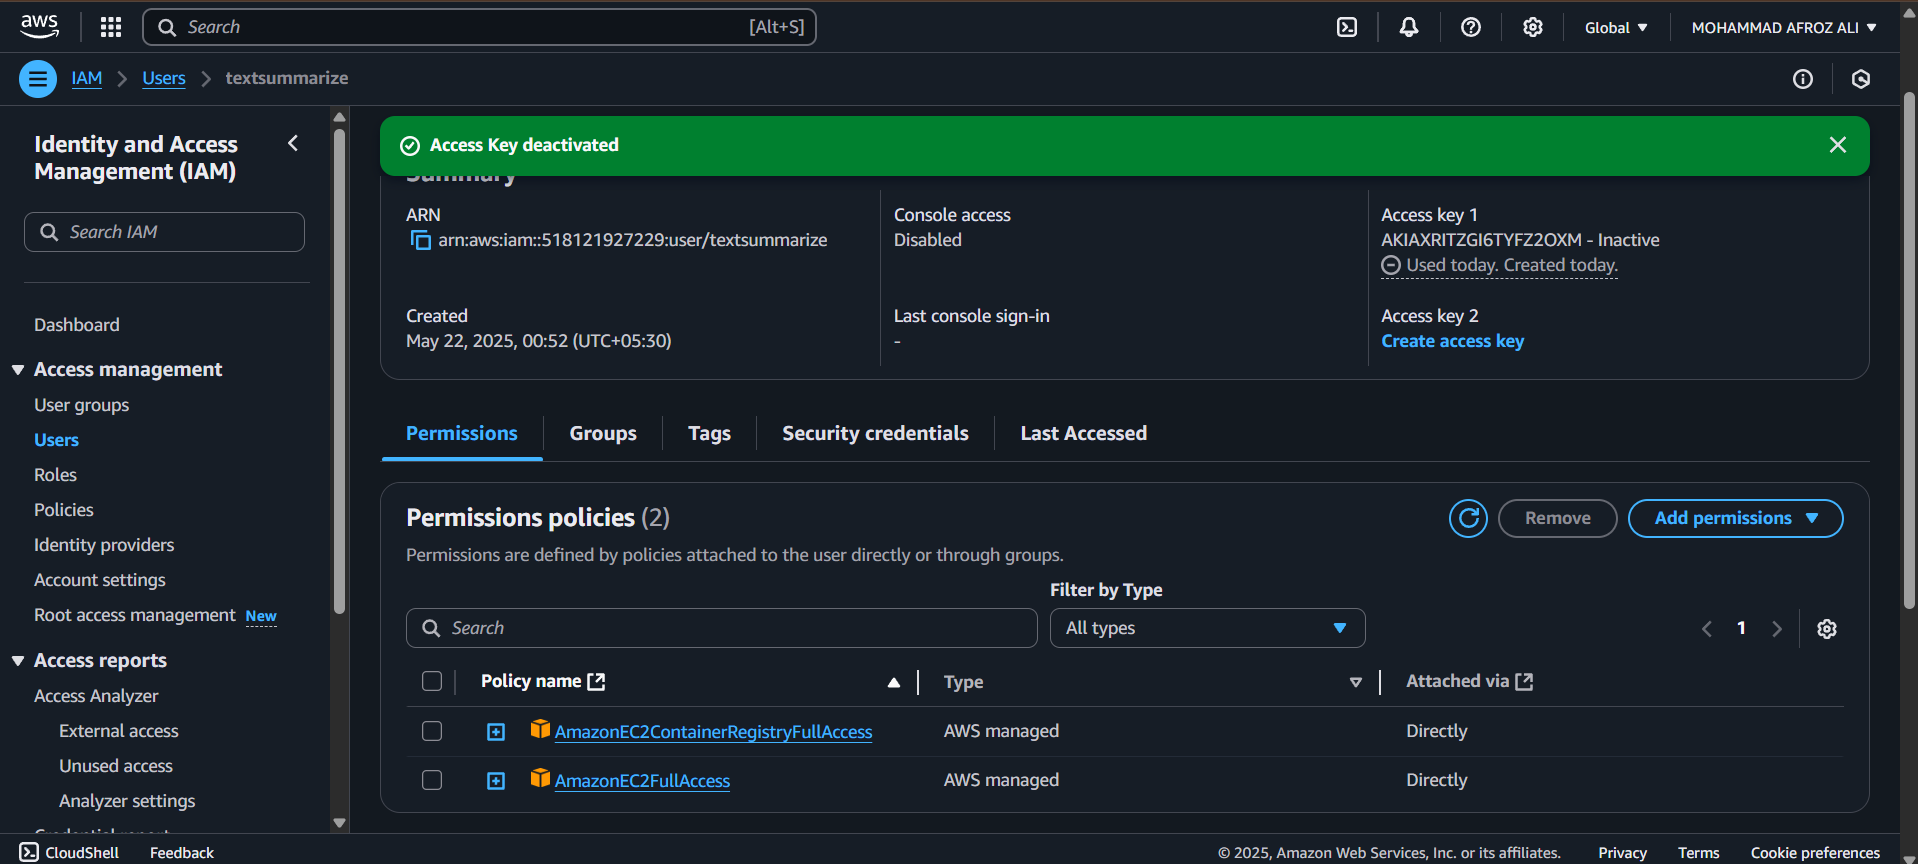Toggle the select-all policies checkbox
1918x864 pixels.
click(x=432, y=681)
